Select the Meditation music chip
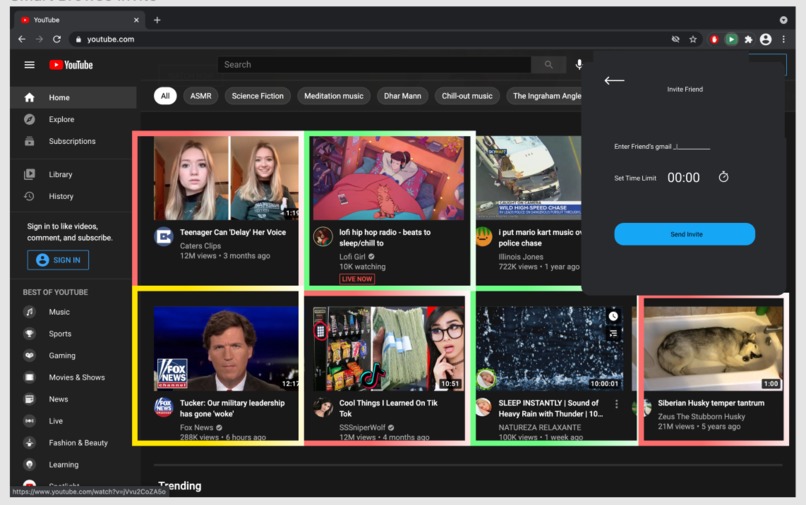The width and height of the screenshot is (806, 505). click(334, 96)
